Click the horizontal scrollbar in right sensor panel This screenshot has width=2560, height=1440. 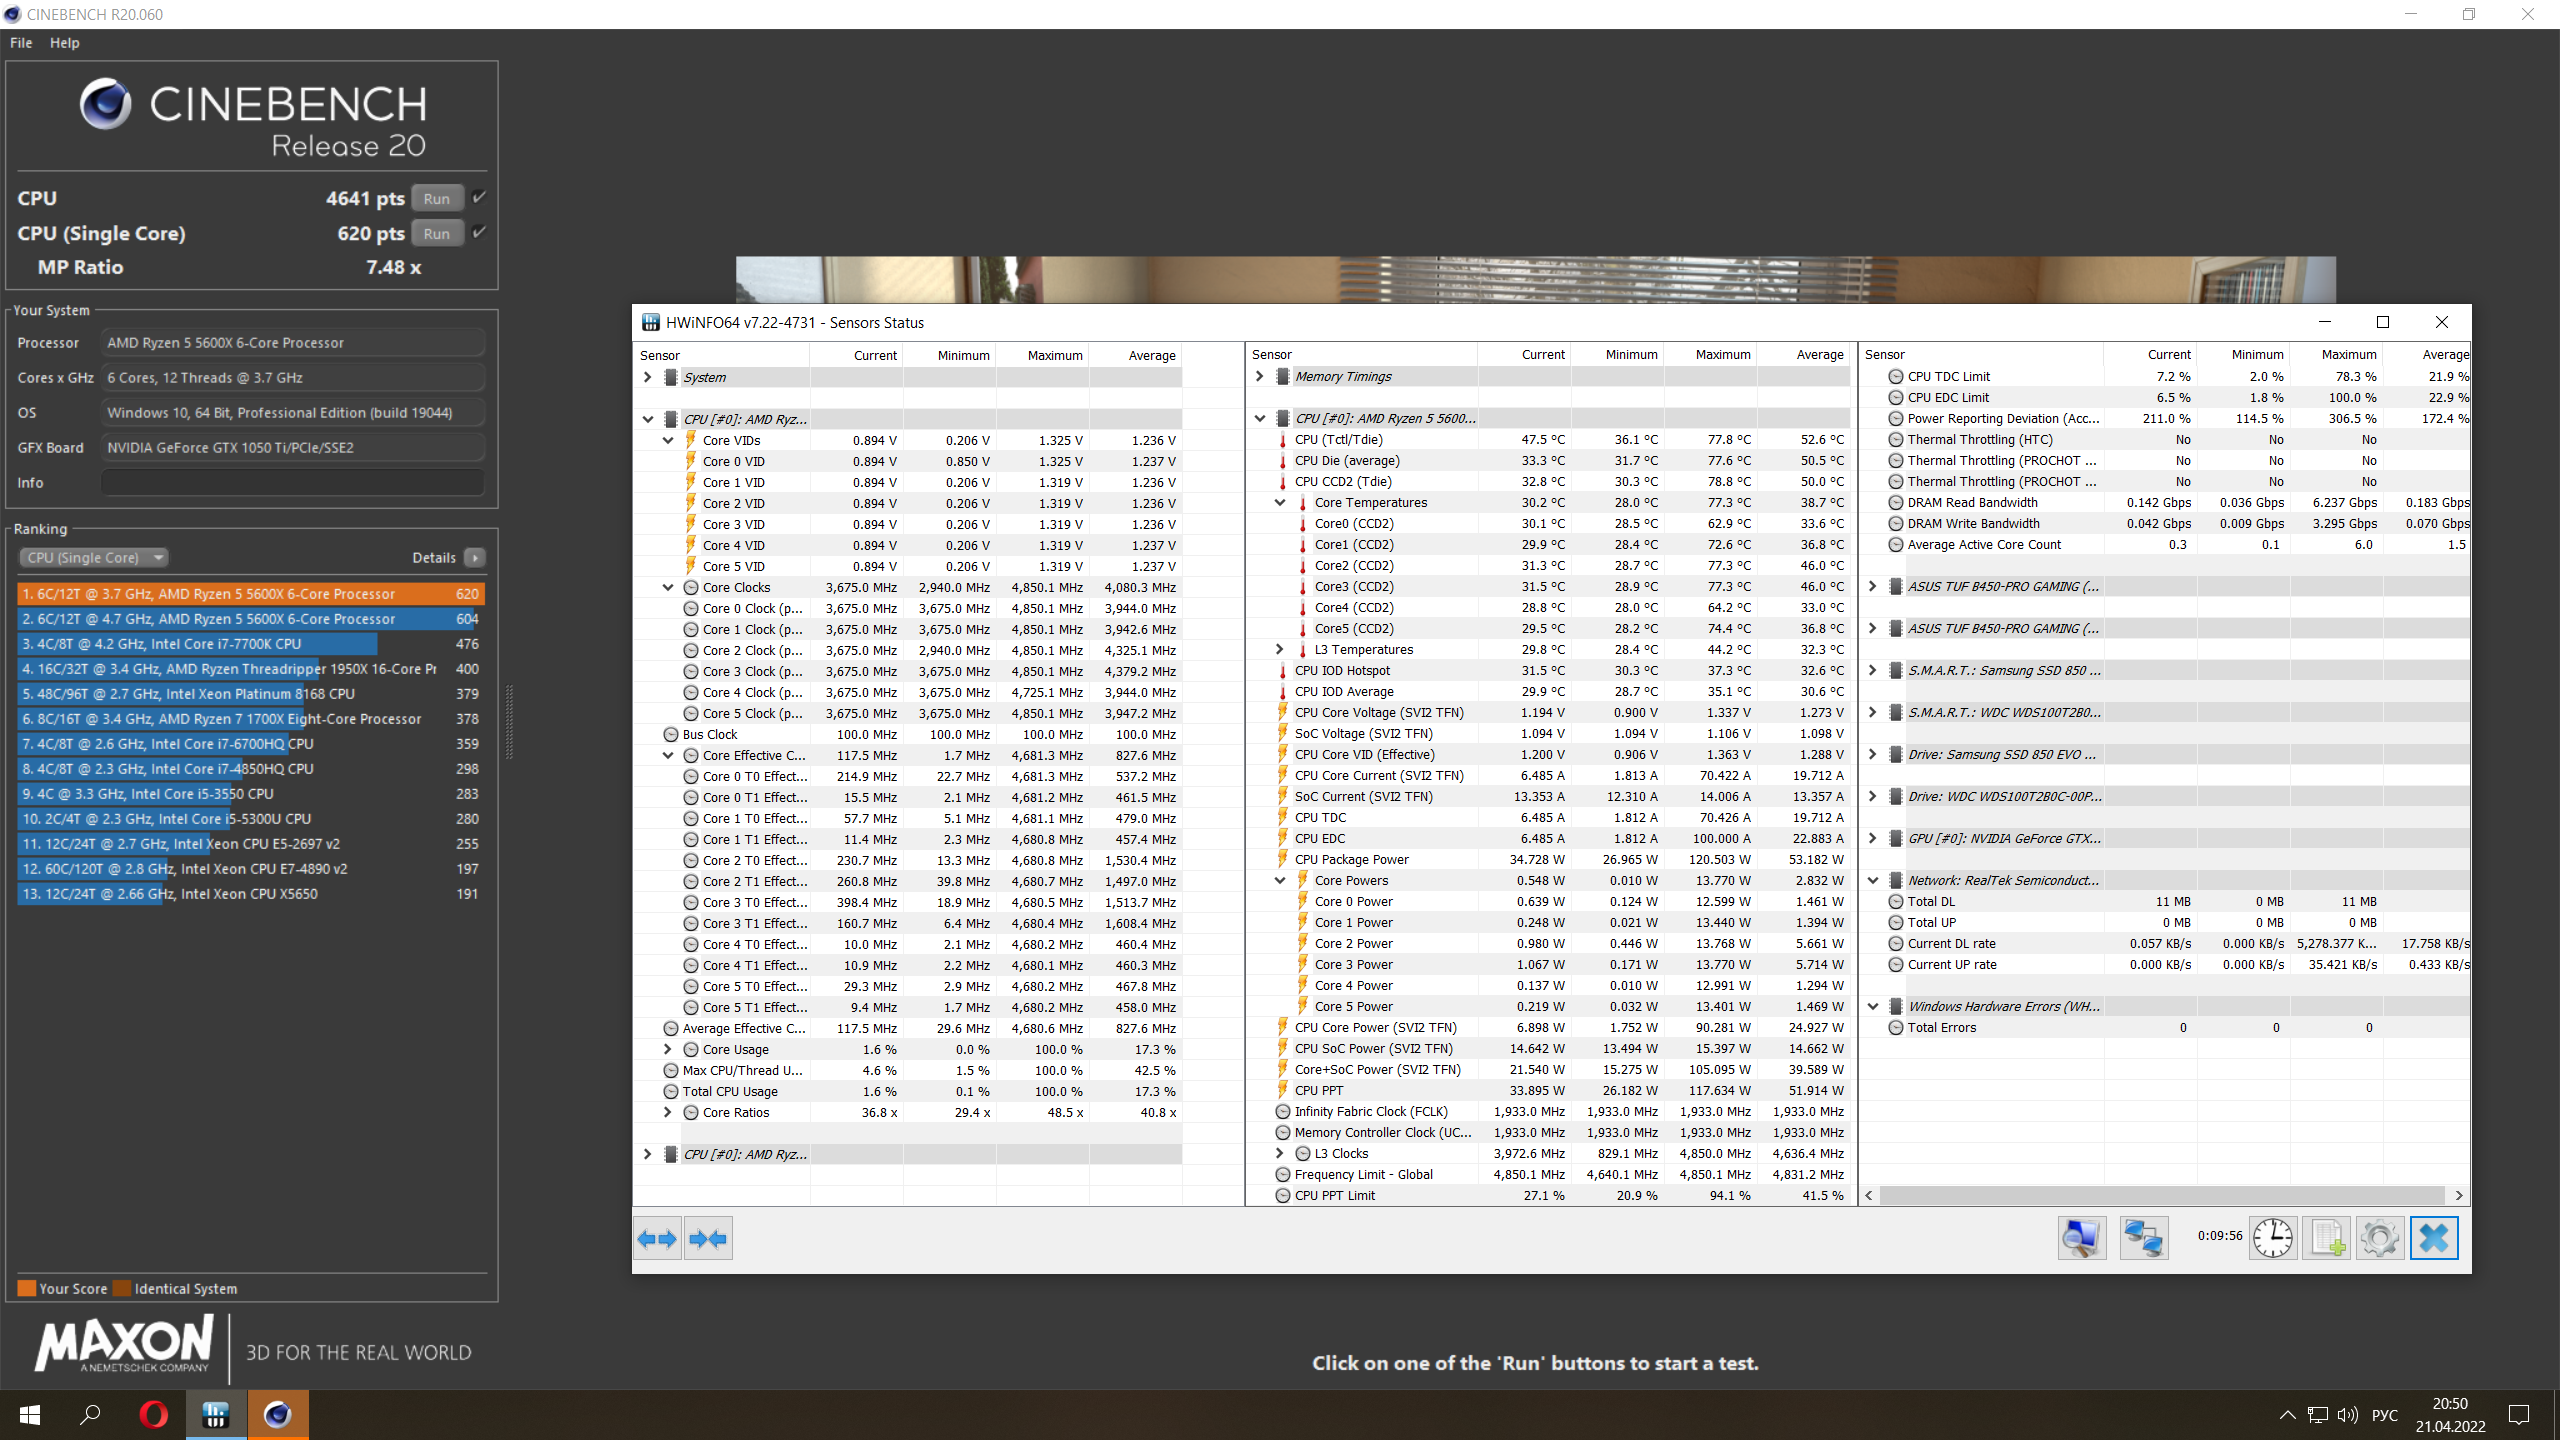2160,1195
